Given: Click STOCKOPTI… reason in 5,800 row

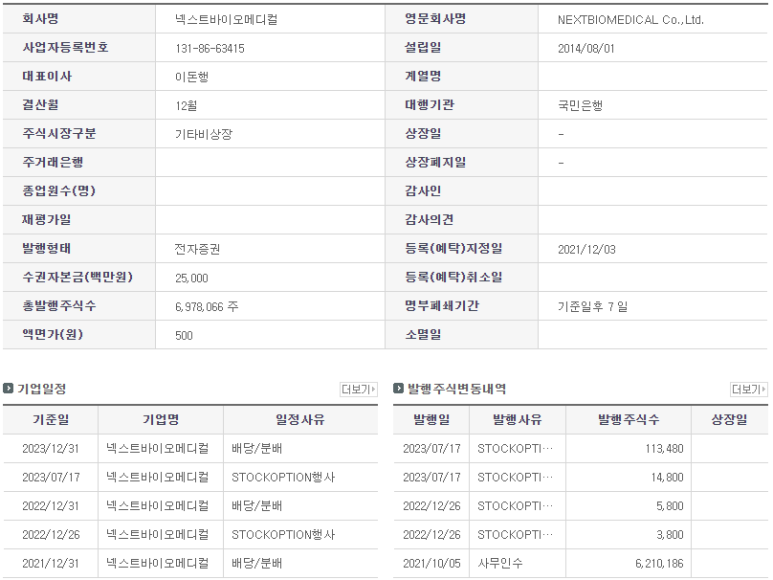Looking at the screenshot, I should tap(515, 506).
